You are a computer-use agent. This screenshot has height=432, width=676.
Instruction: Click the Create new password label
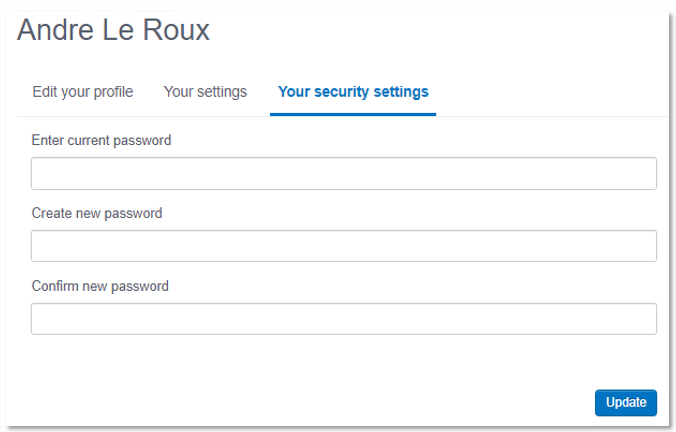click(97, 213)
